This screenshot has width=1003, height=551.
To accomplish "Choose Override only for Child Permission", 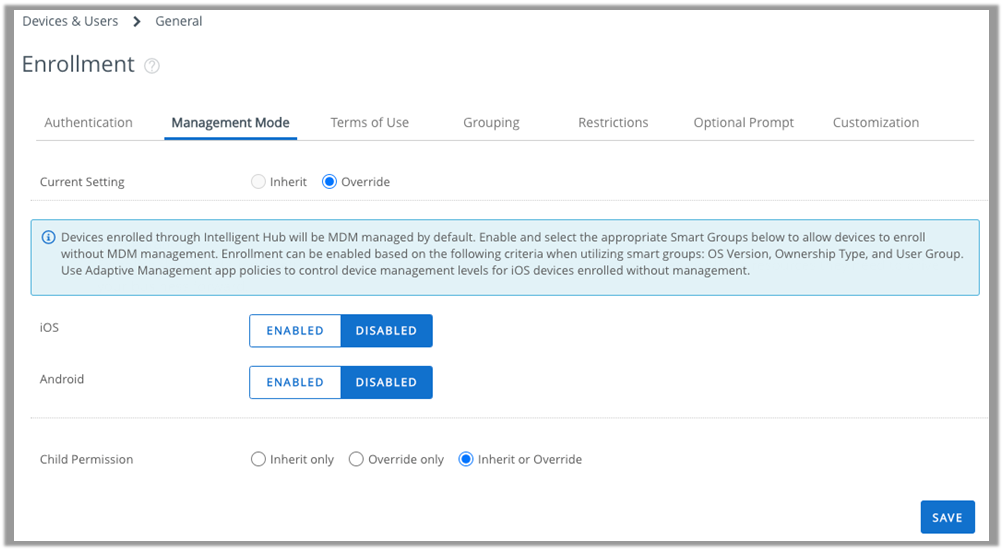I will point(356,459).
